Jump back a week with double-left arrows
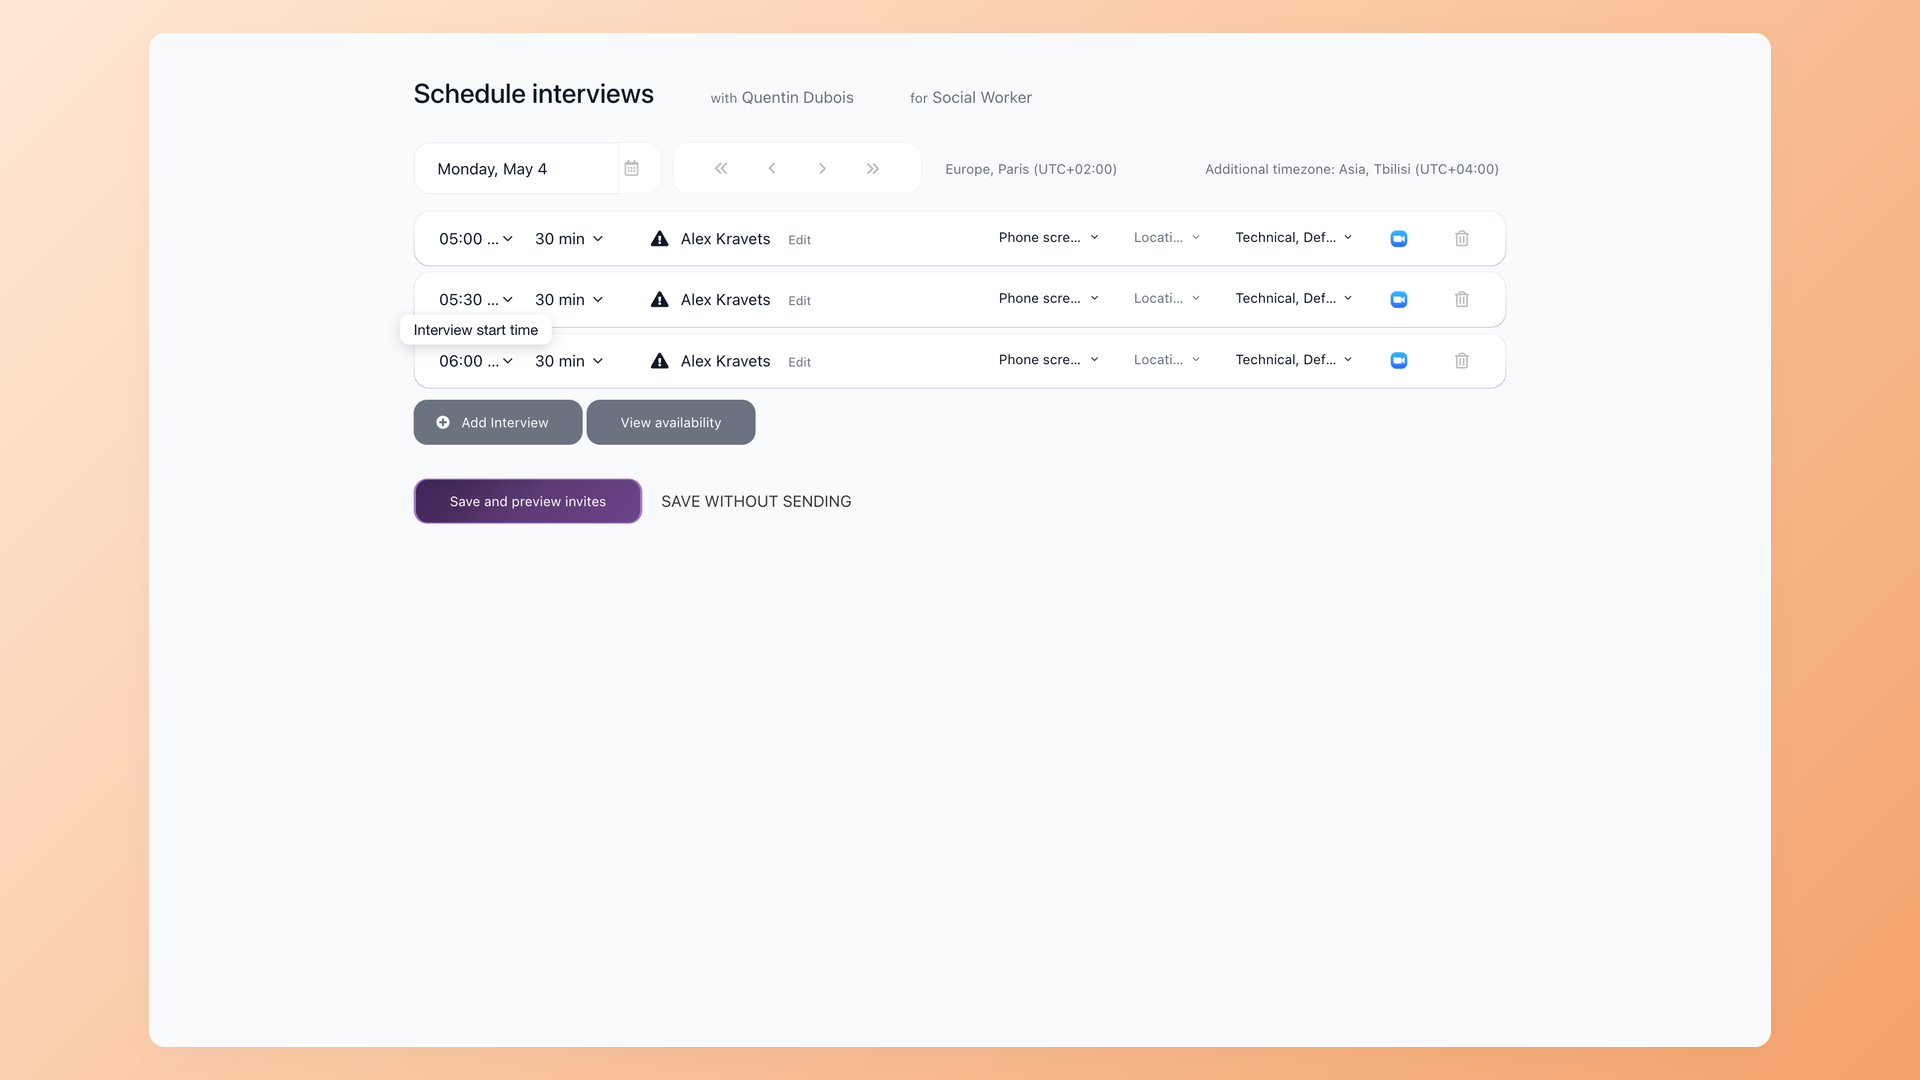This screenshot has height=1080, width=1920. click(721, 168)
